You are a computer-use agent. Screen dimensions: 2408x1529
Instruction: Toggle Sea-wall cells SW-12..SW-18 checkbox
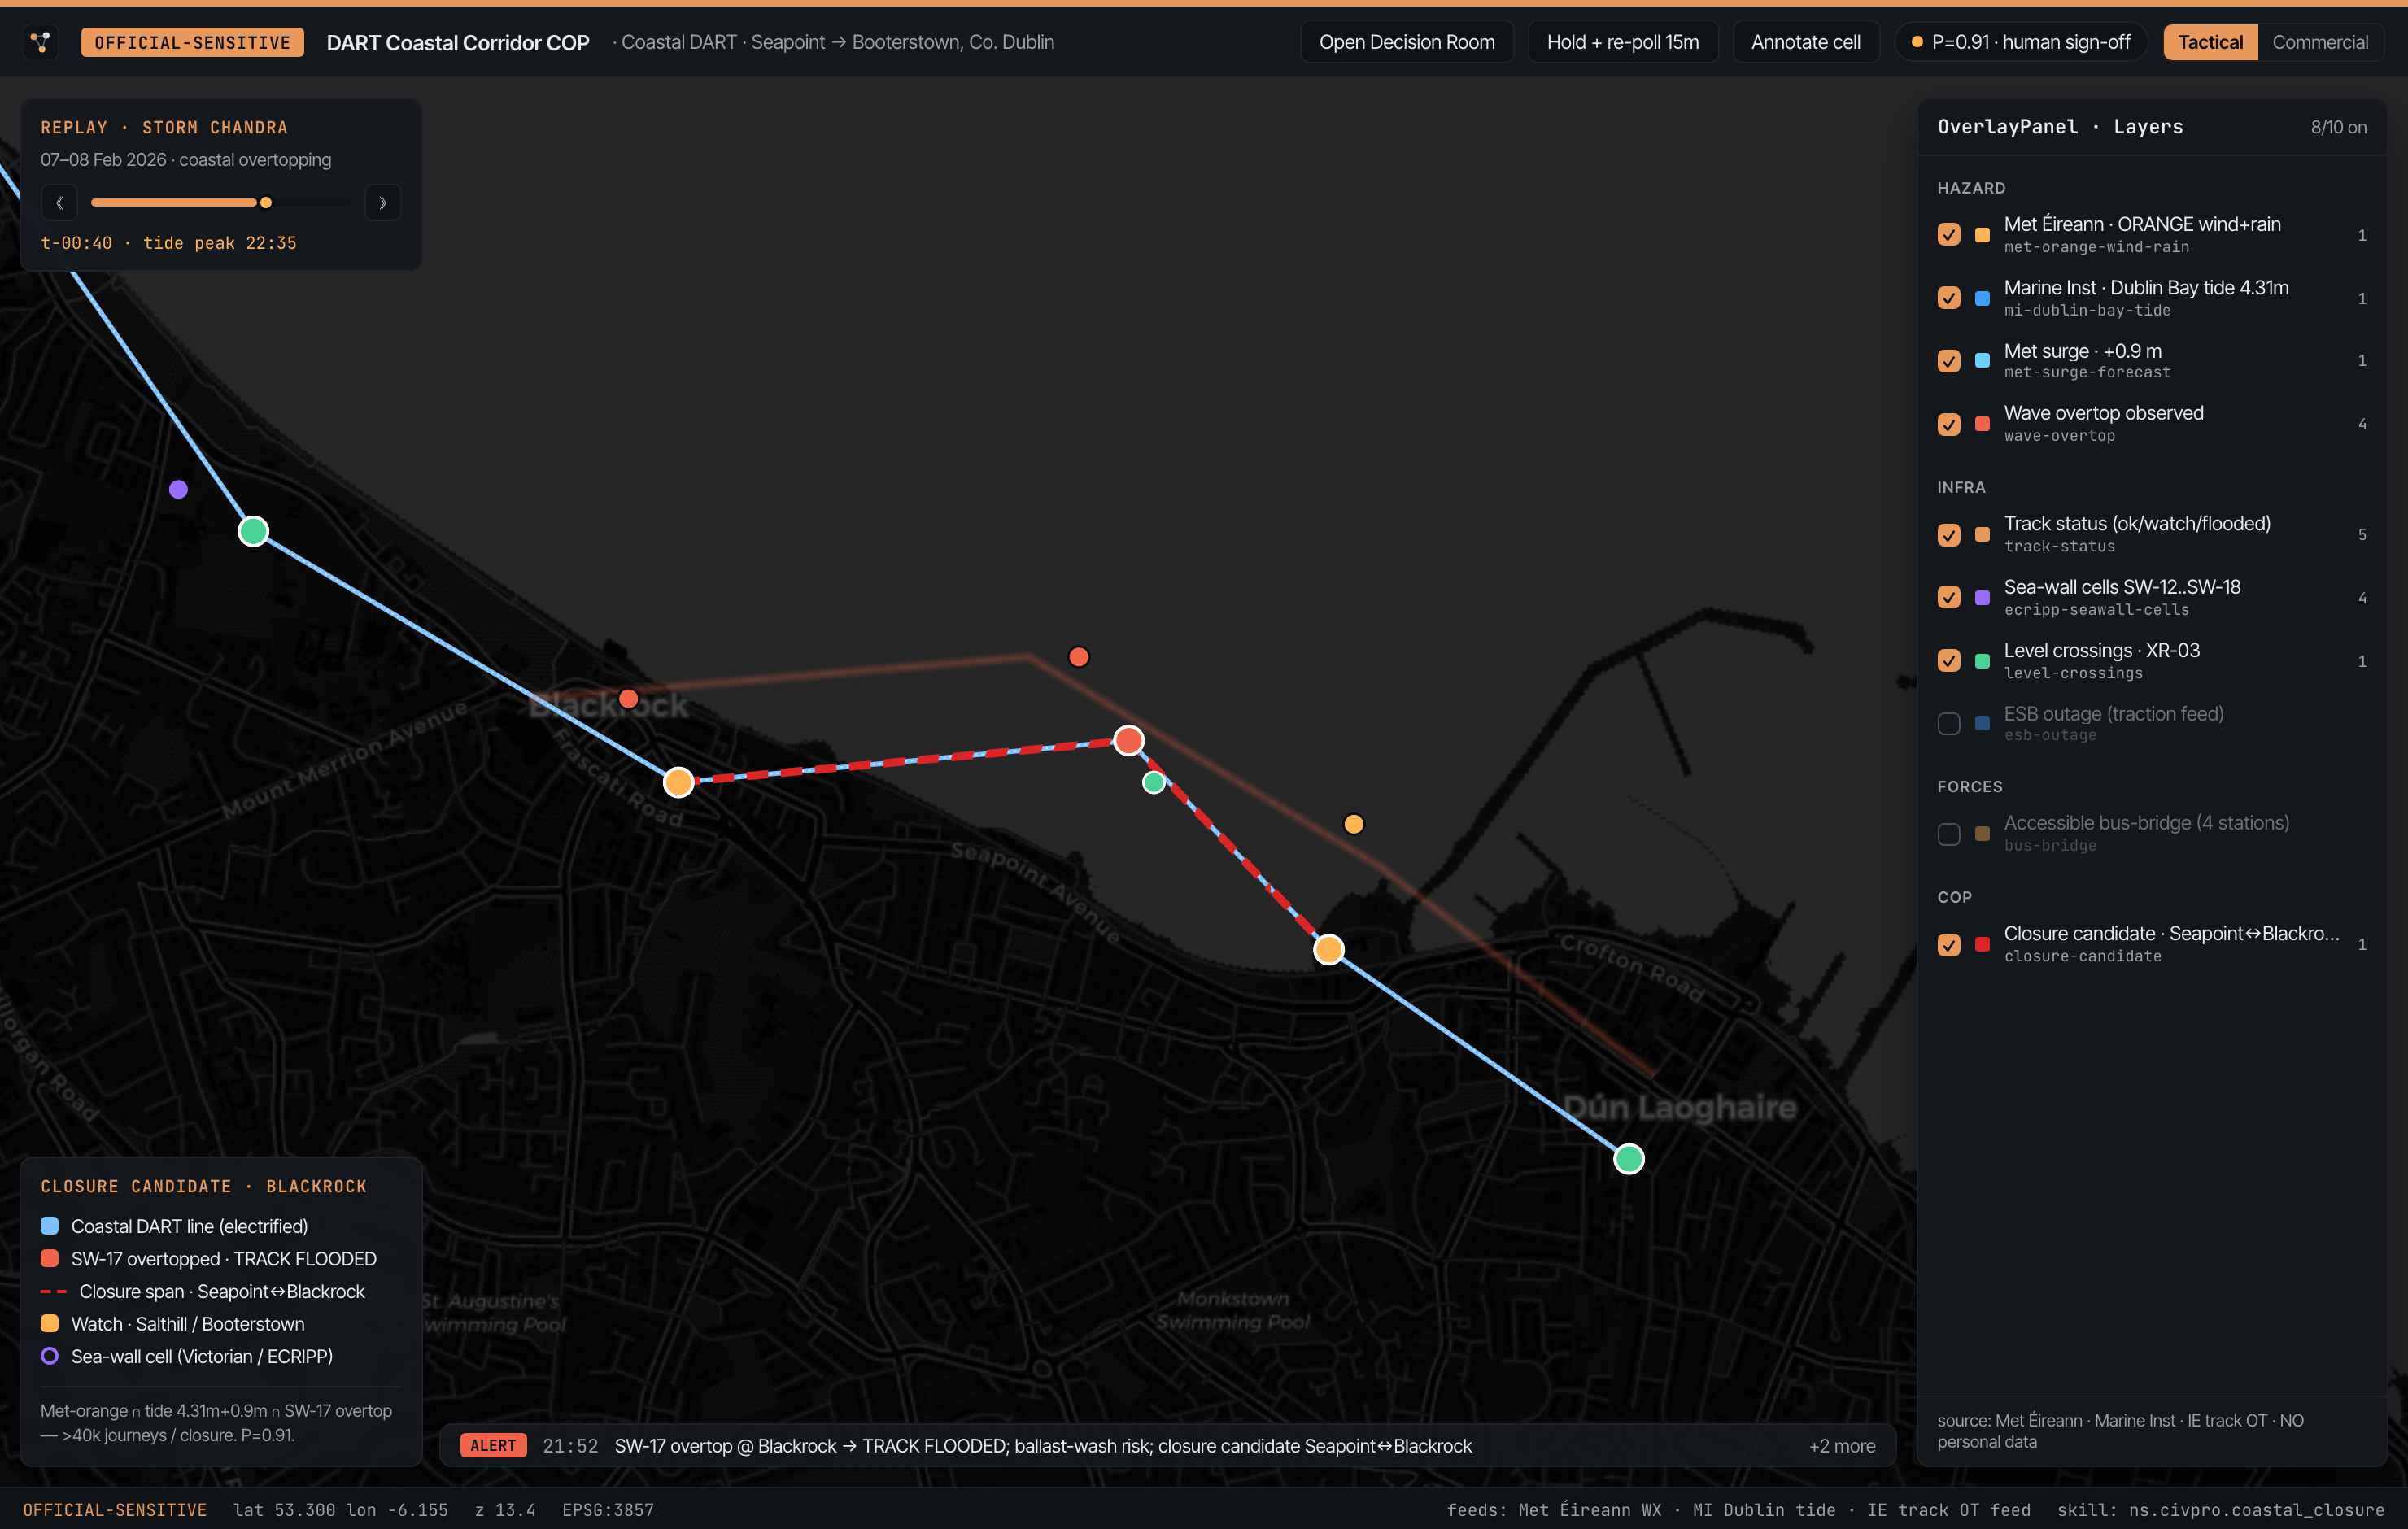[1948, 598]
